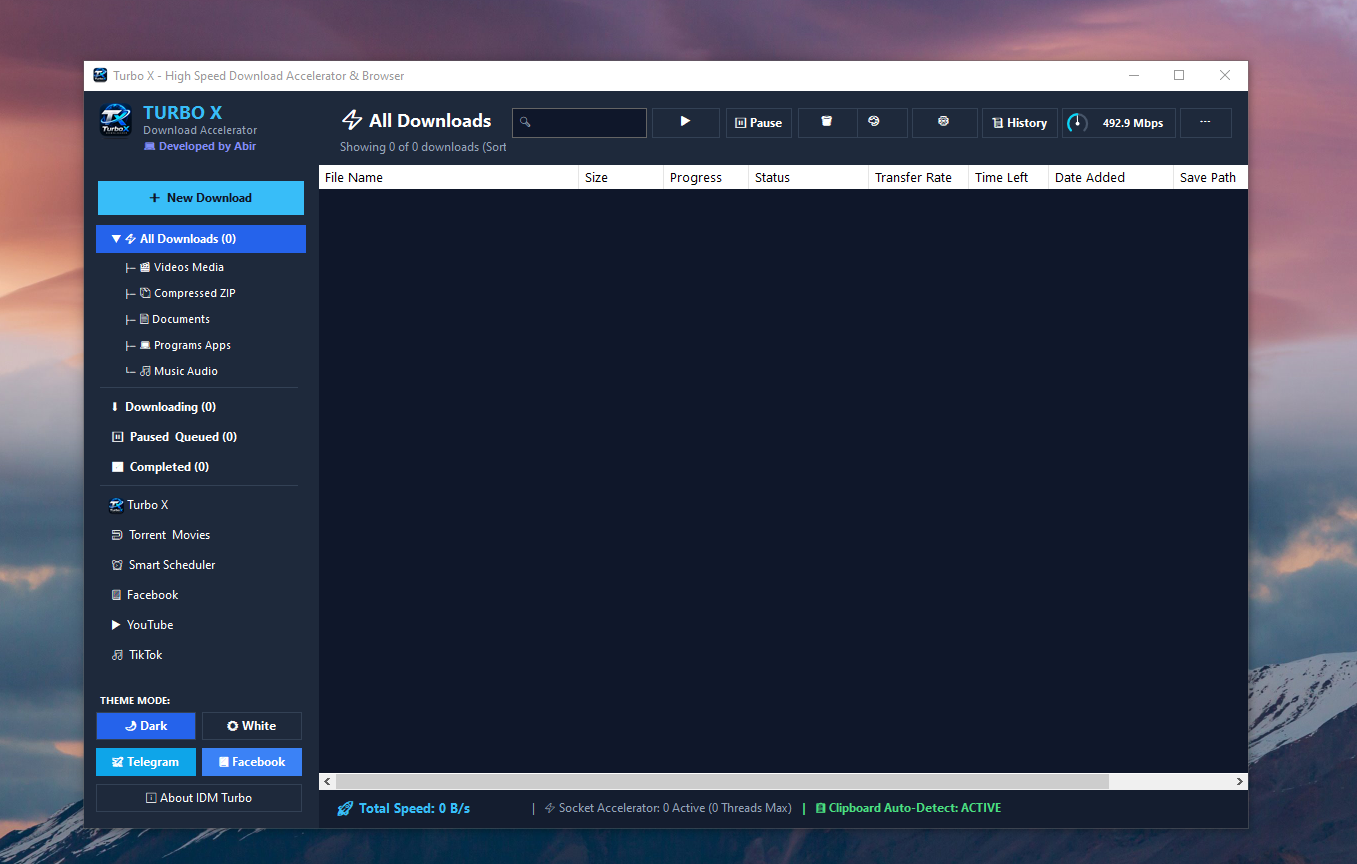Viewport: 1357px width, 864px height.
Task: Open the Music Audio category
Action: tap(178, 371)
